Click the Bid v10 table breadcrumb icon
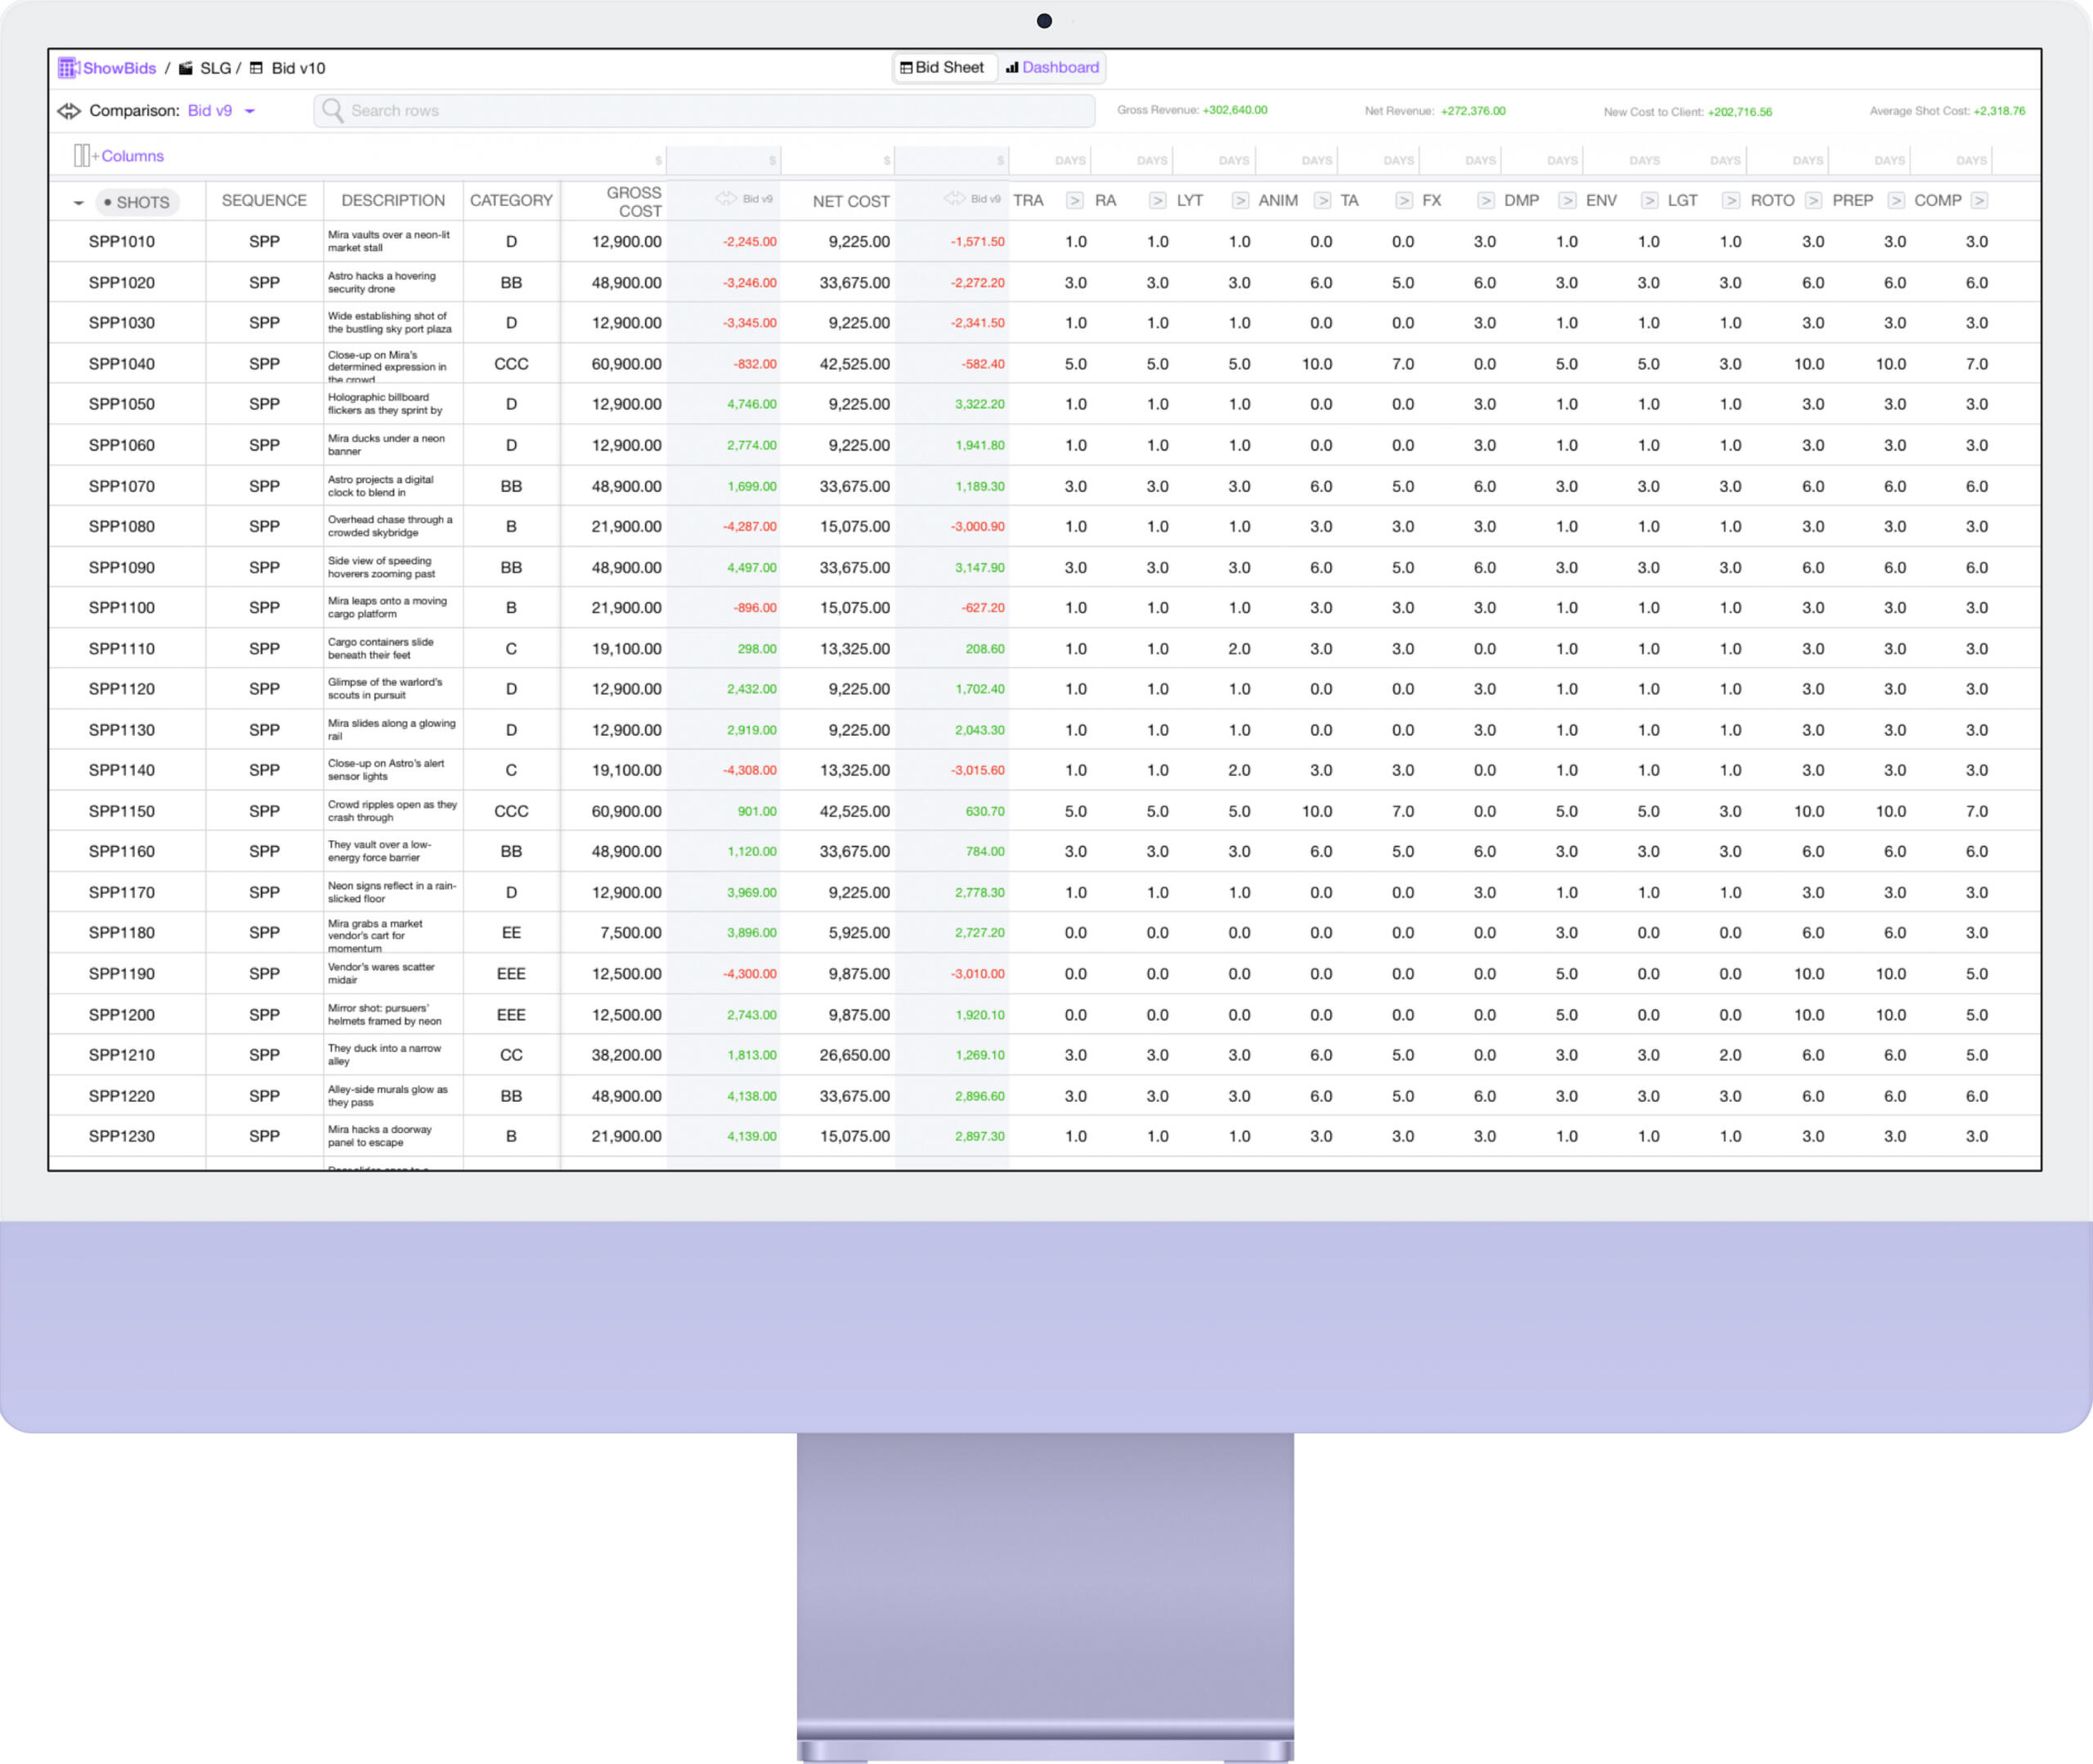Screen dimensions: 2093x1764 [256, 68]
